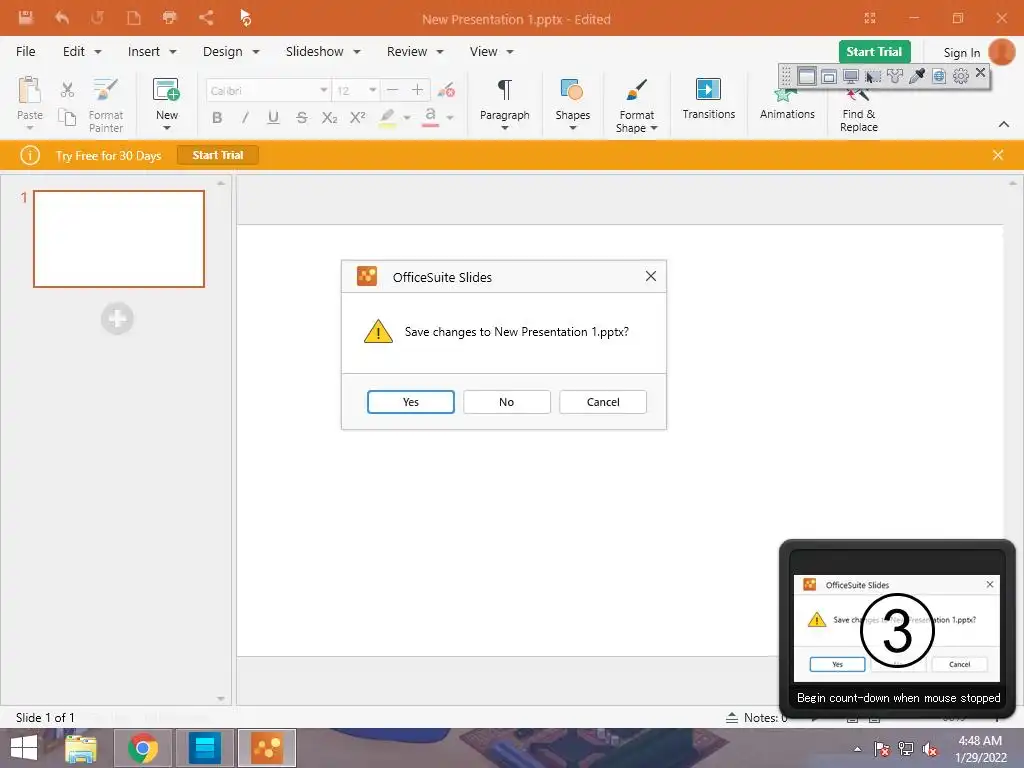Viewport: 1024px width, 768px height.
Task: Apply the yellow highlight color
Action: (x=387, y=118)
